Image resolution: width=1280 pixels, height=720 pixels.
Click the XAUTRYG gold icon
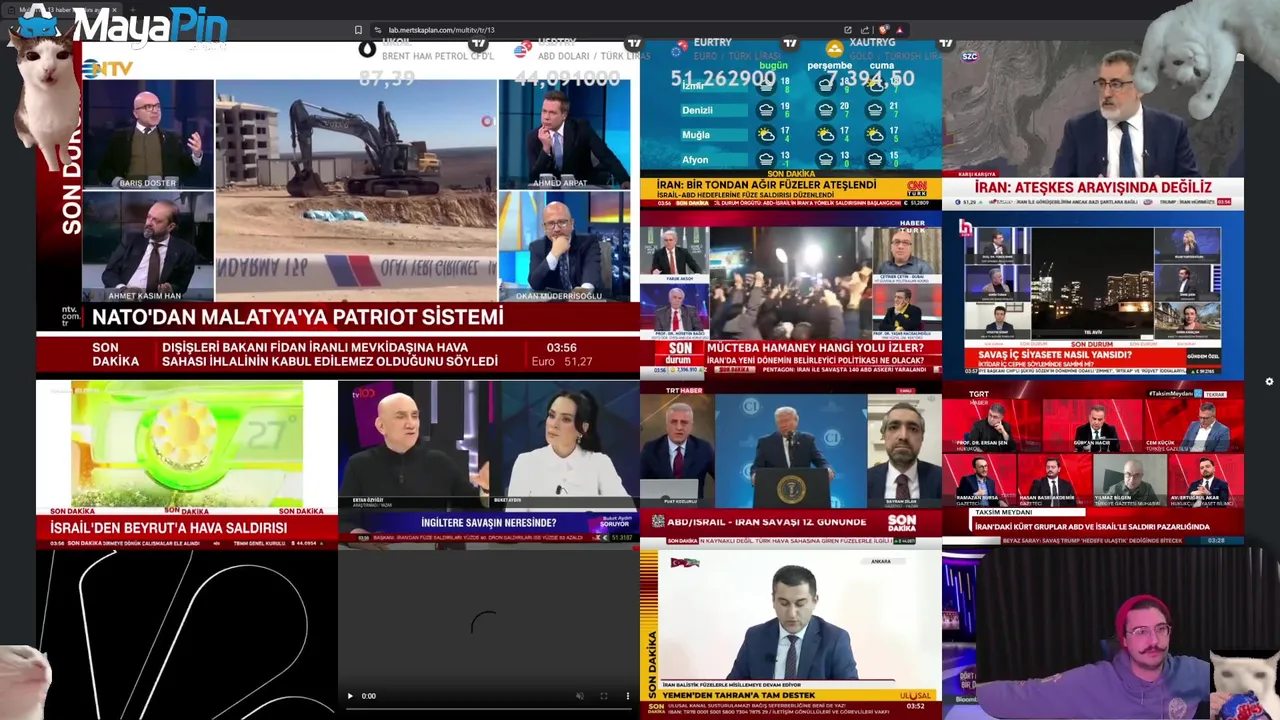coord(835,48)
